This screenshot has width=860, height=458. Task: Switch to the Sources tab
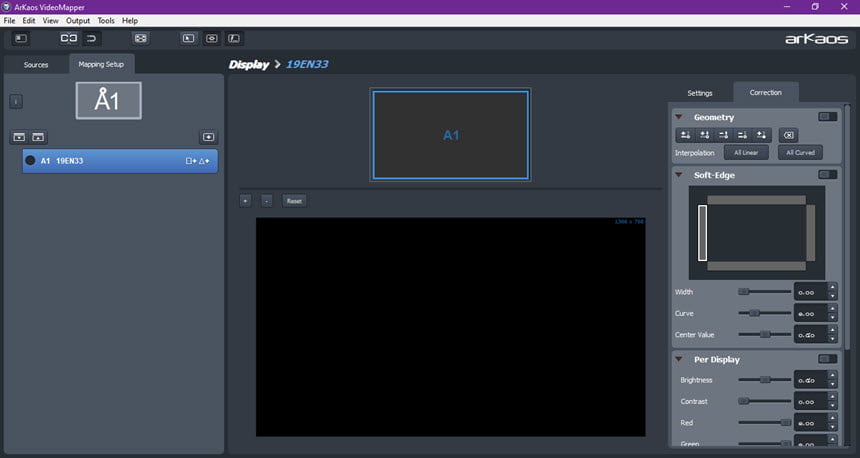[x=36, y=65]
